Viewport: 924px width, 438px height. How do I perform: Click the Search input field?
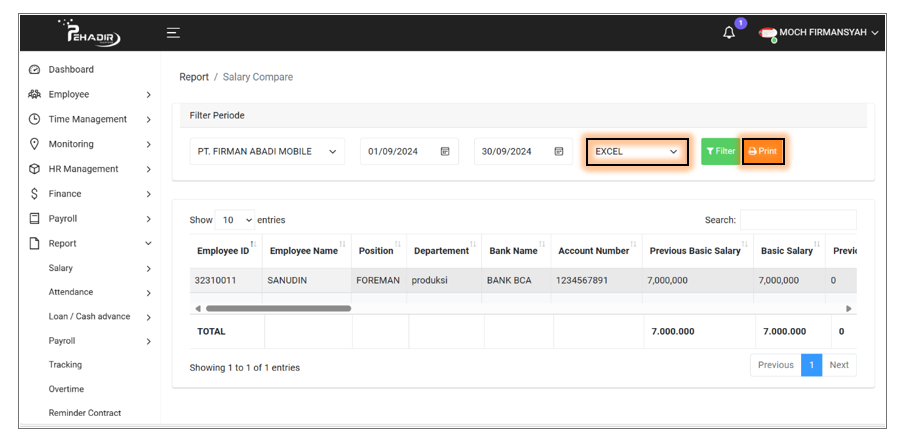[x=797, y=220]
